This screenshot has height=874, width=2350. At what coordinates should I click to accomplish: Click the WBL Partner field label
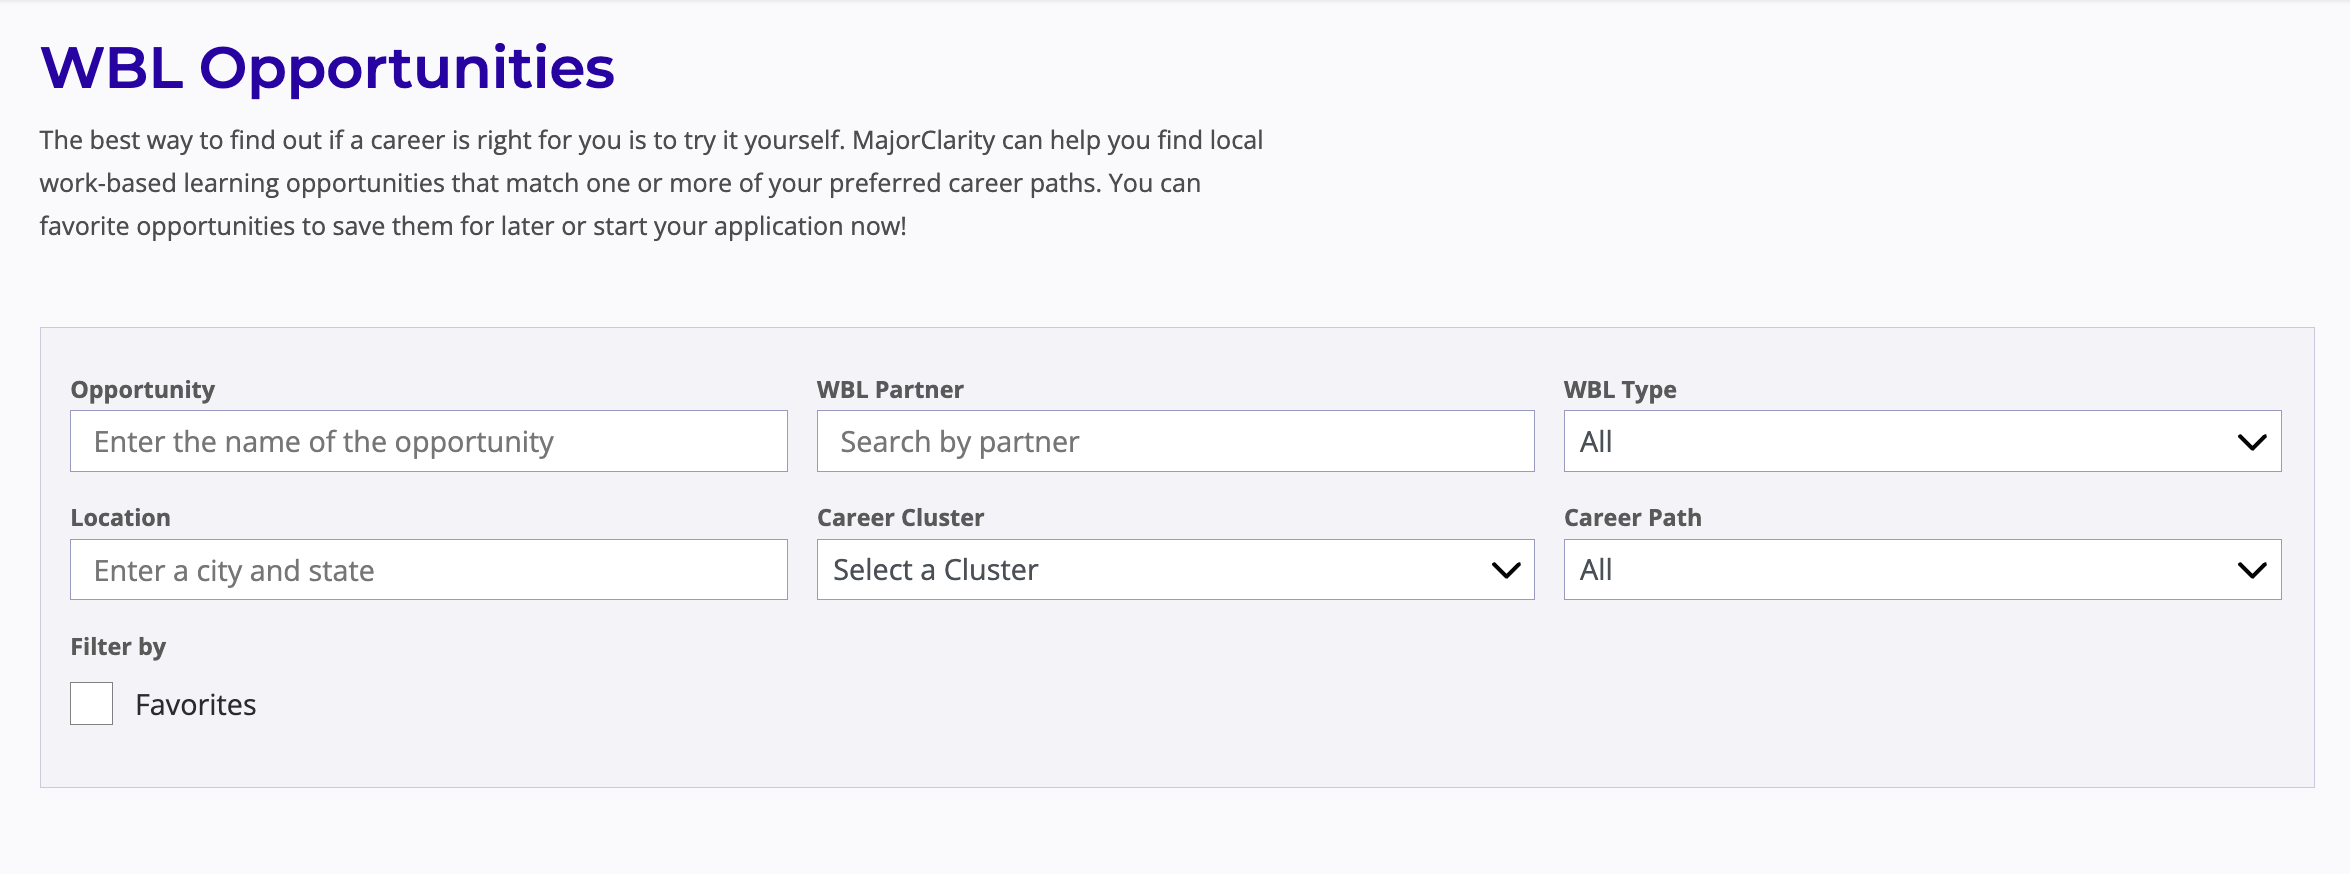click(x=890, y=390)
